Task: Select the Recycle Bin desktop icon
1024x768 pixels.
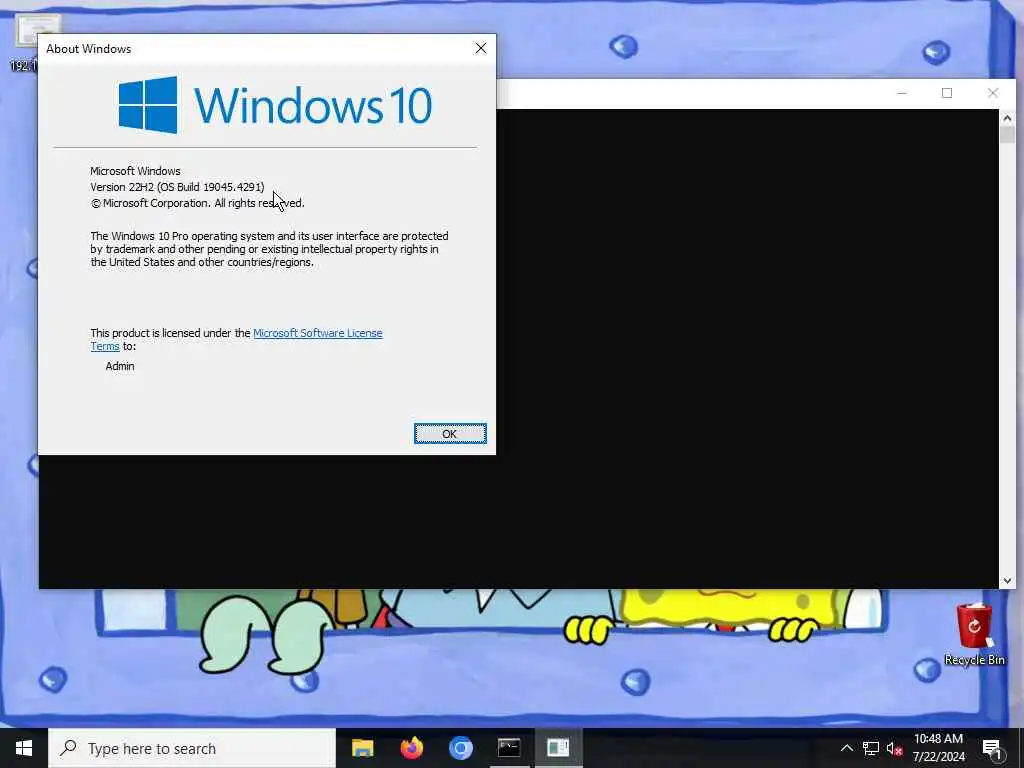Action: [x=974, y=634]
